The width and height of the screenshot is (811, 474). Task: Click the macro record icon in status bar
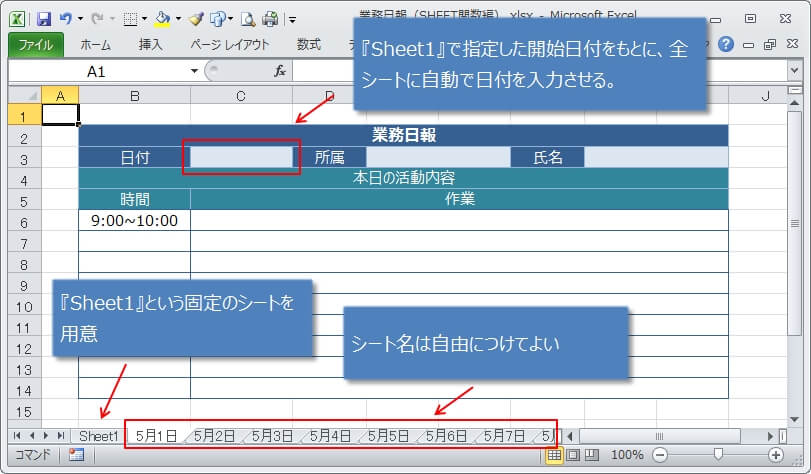coord(77,455)
